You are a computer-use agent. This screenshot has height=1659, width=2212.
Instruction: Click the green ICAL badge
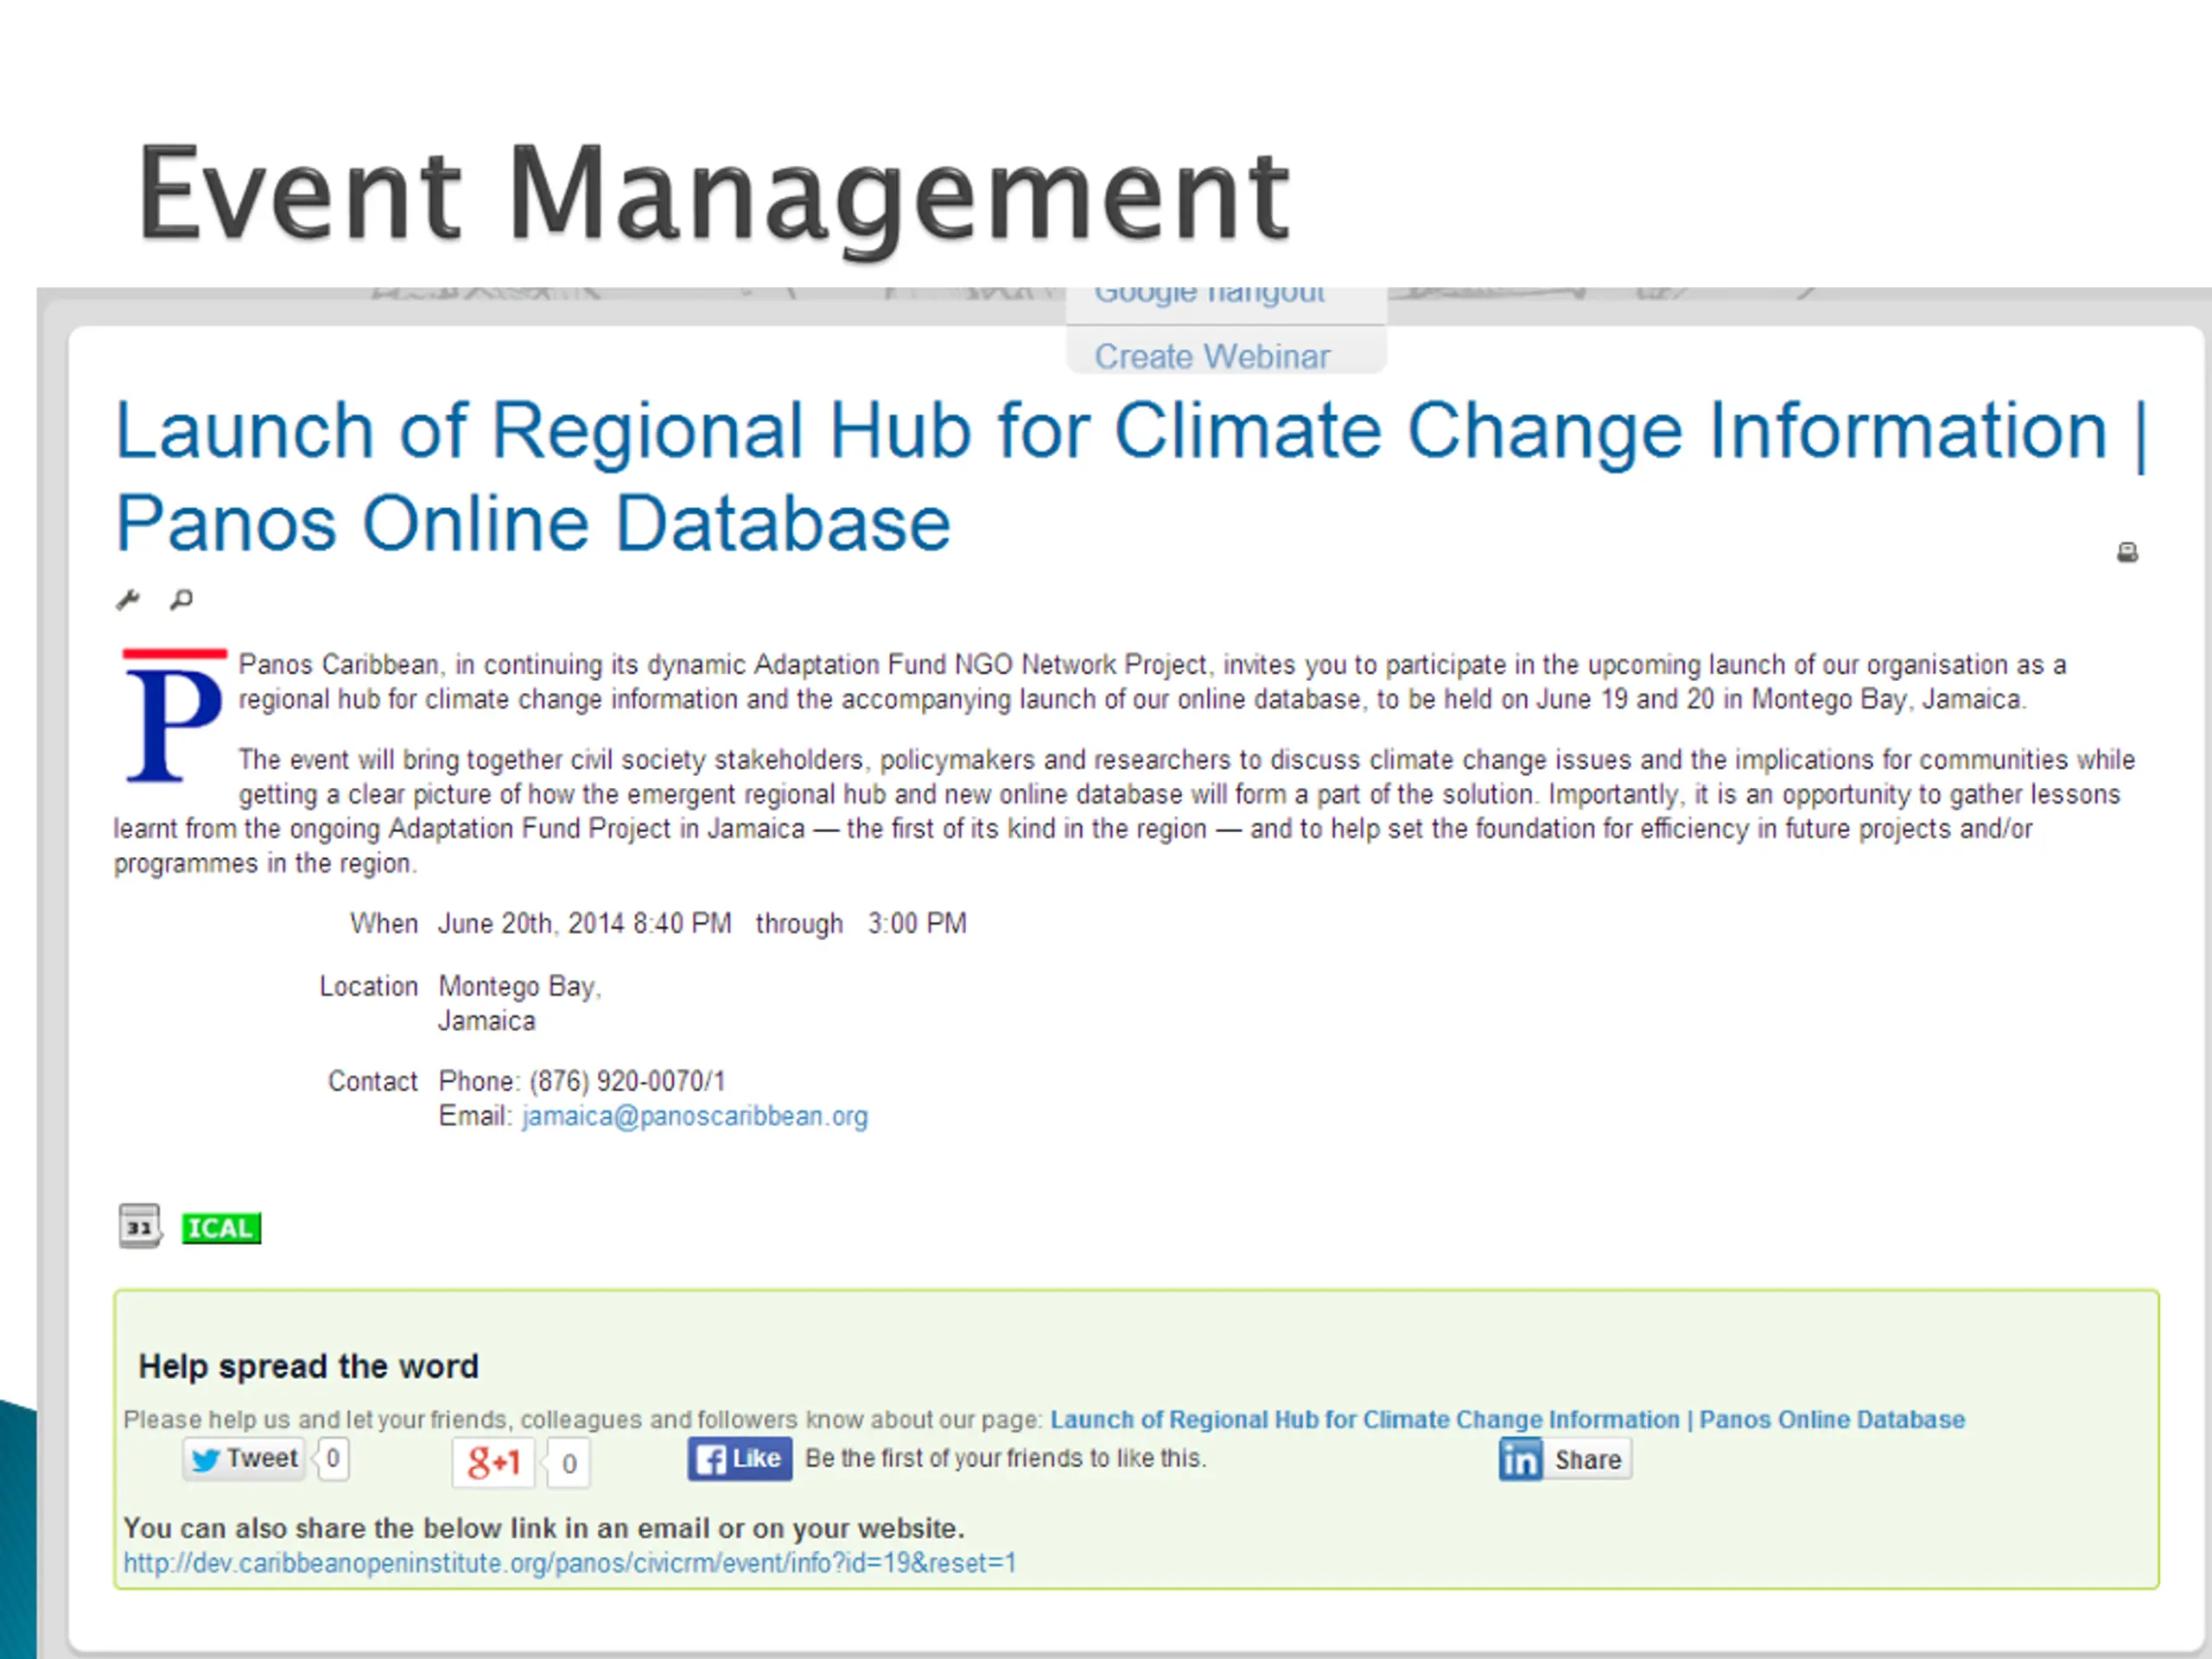(x=221, y=1228)
